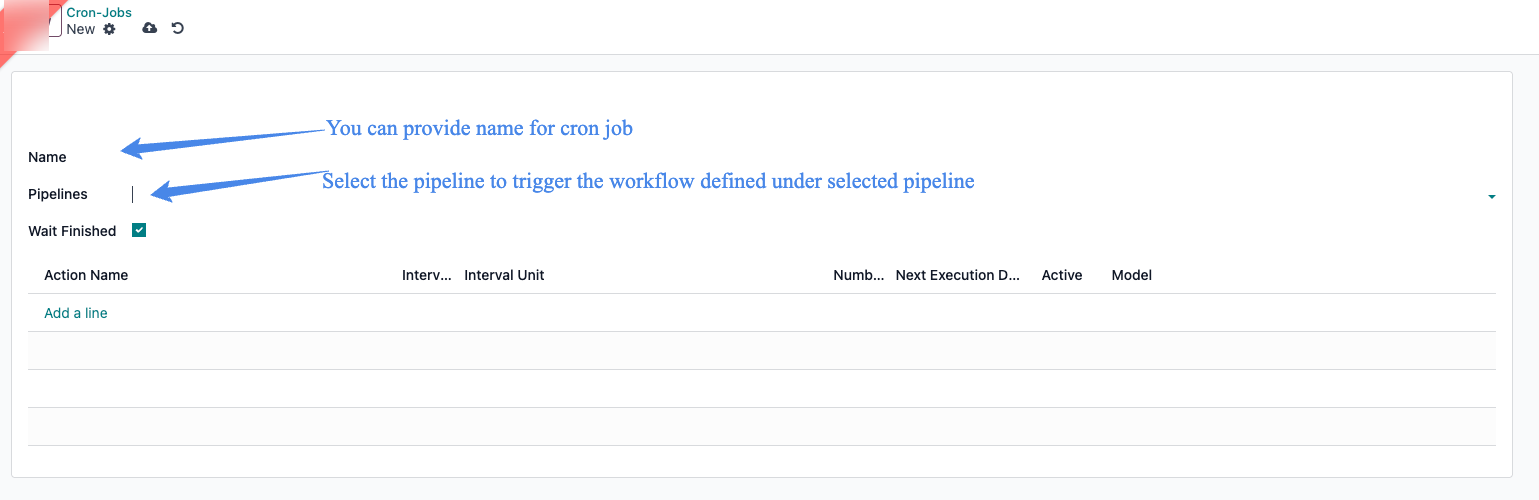Expand the Pipelines dropdown arrow
The height and width of the screenshot is (500, 1539).
pyautogui.click(x=1491, y=197)
